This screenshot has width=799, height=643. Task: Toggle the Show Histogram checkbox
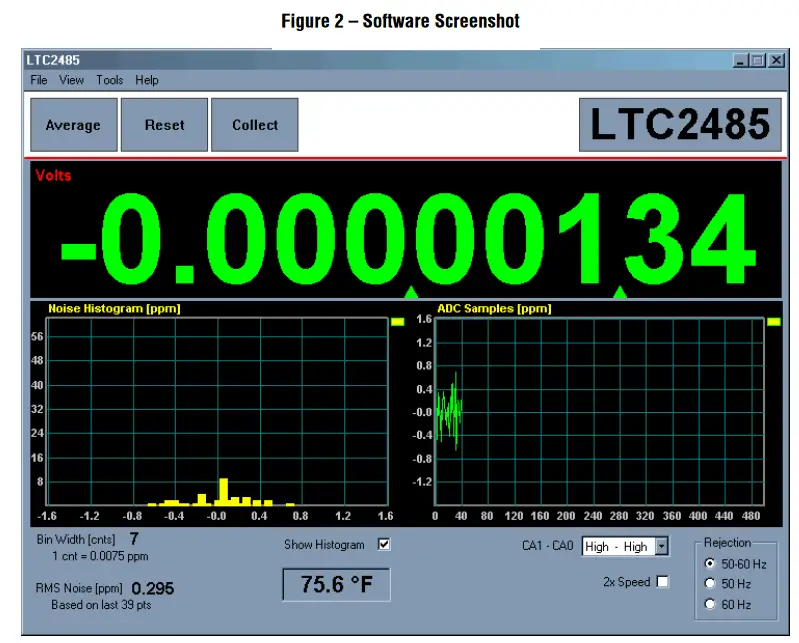pos(384,544)
